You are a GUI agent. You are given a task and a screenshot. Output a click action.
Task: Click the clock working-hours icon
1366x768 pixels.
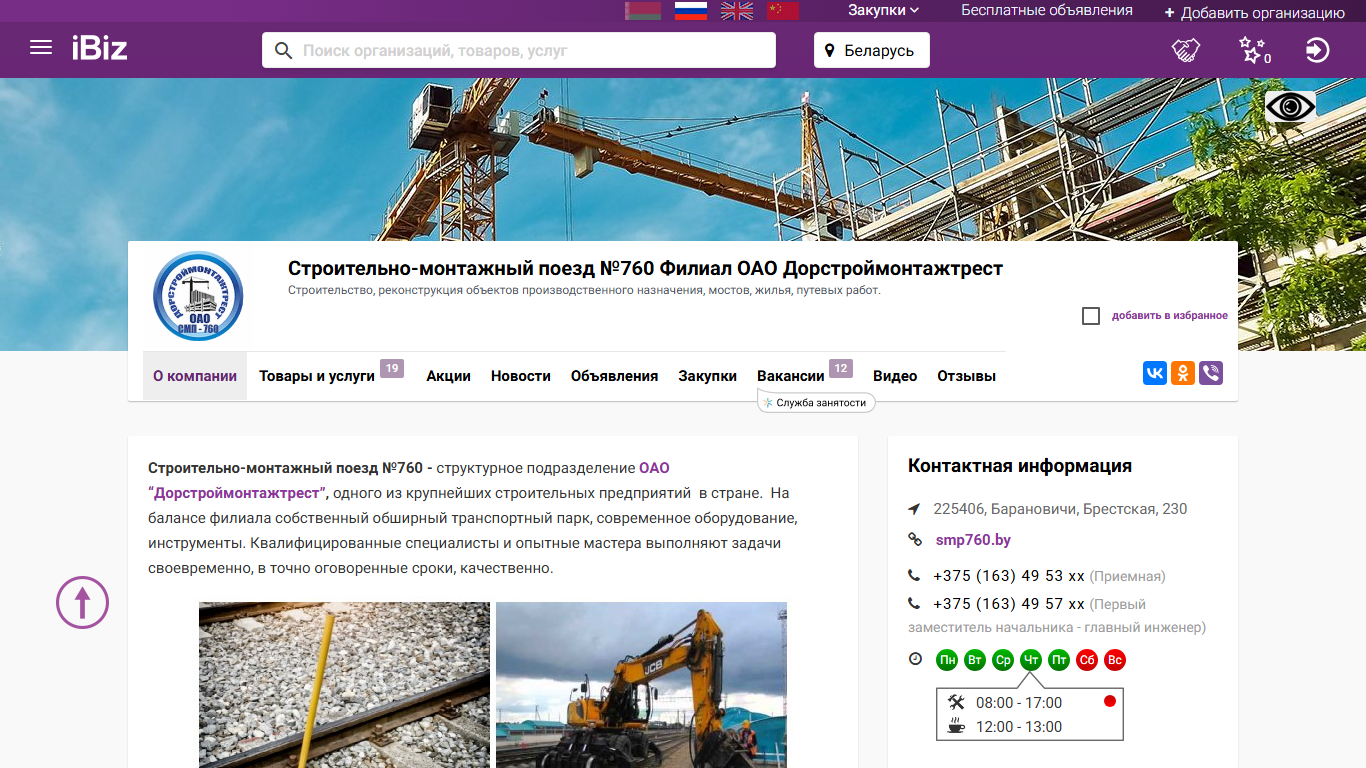tap(915, 659)
